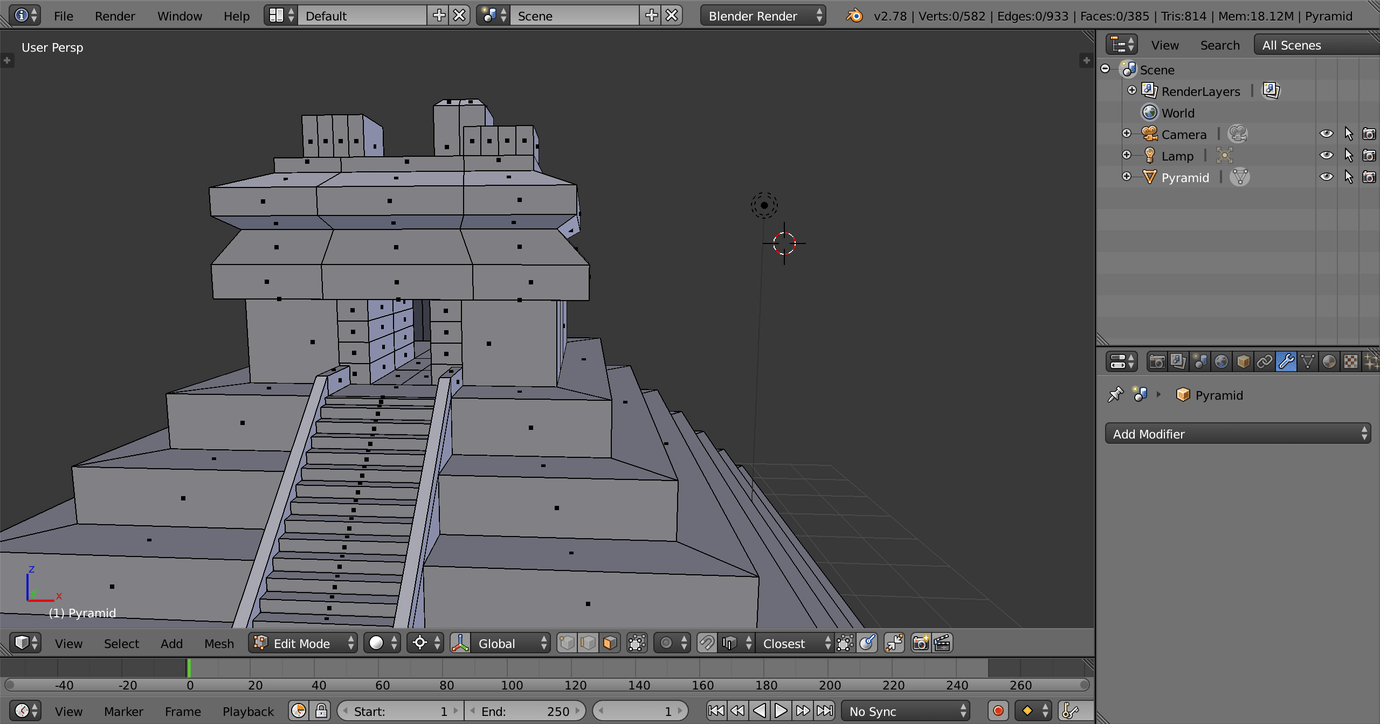Click the record keyframe button
Image resolution: width=1380 pixels, height=724 pixels.
pos(997,711)
